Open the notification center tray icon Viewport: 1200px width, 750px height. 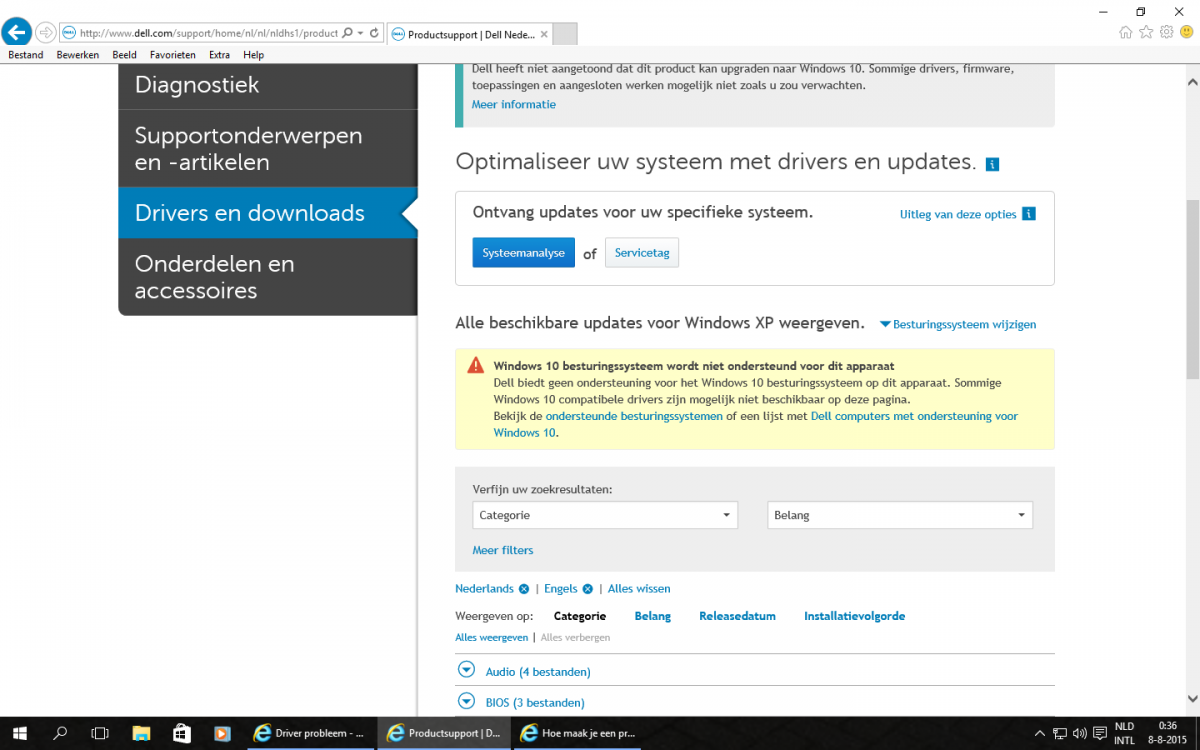[1100, 733]
